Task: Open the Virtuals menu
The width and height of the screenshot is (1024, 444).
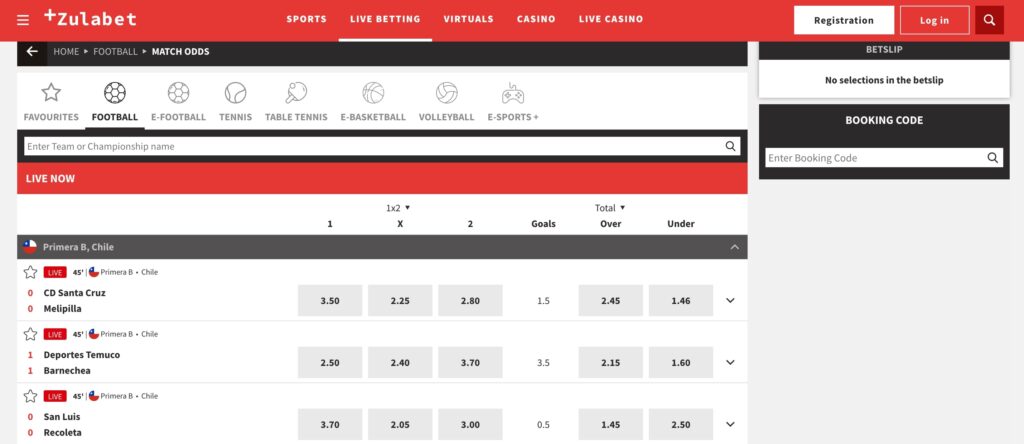Action: 468,19
